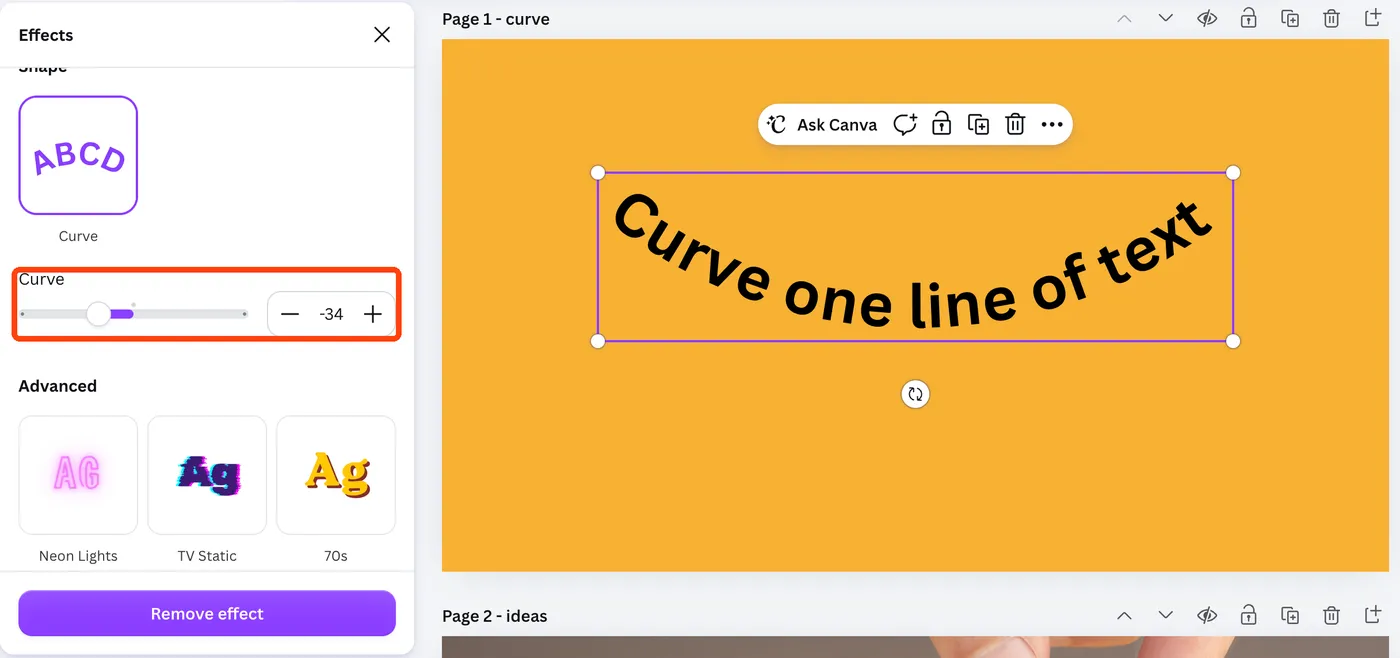The width and height of the screenshot is (1400, 658).
Task: Select the Curve shape effect thumbnail
Action: pos(78,155)
